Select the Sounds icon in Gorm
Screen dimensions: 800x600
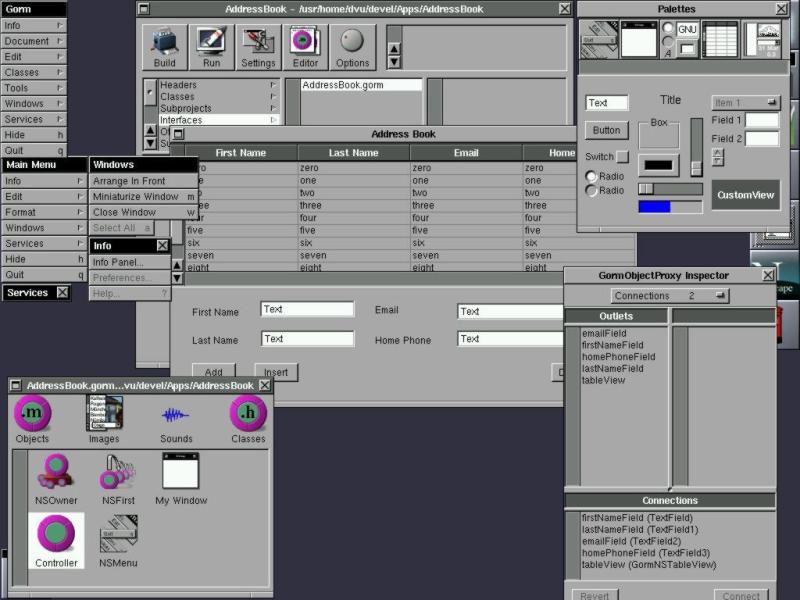(x=176, y=420)
